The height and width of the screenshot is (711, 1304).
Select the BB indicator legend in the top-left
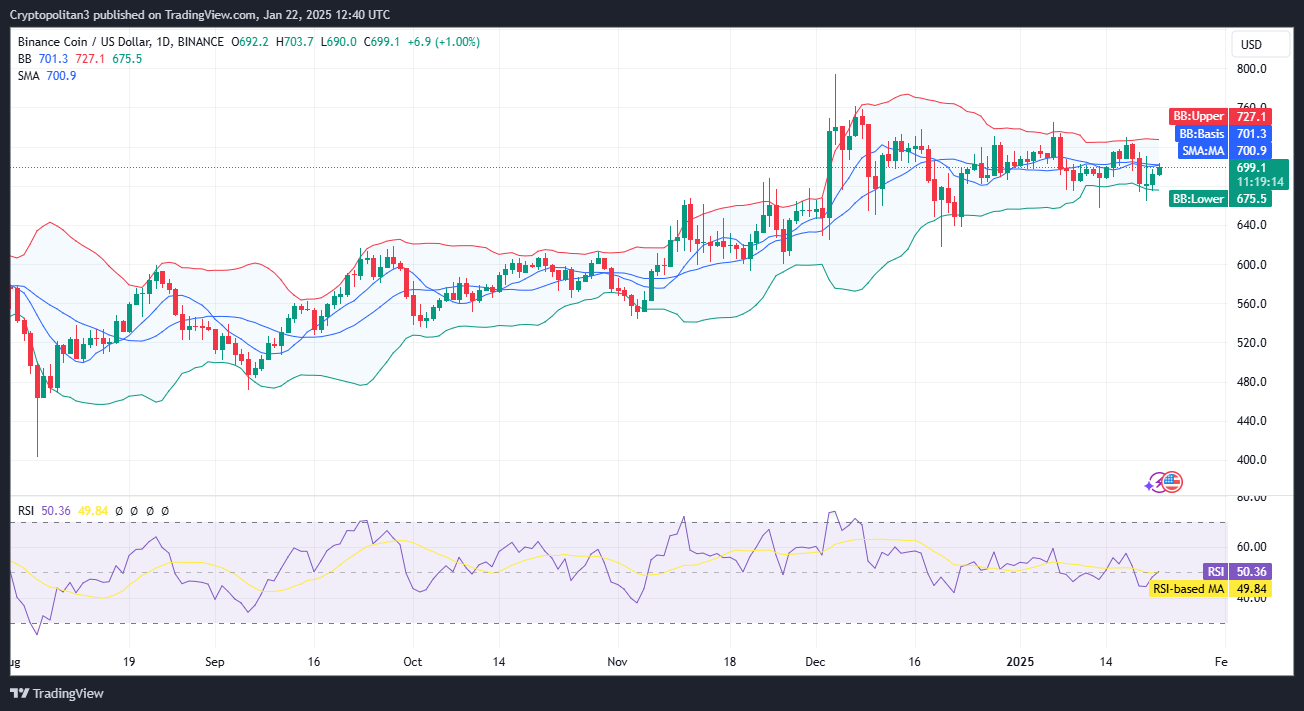click(26, 59)
